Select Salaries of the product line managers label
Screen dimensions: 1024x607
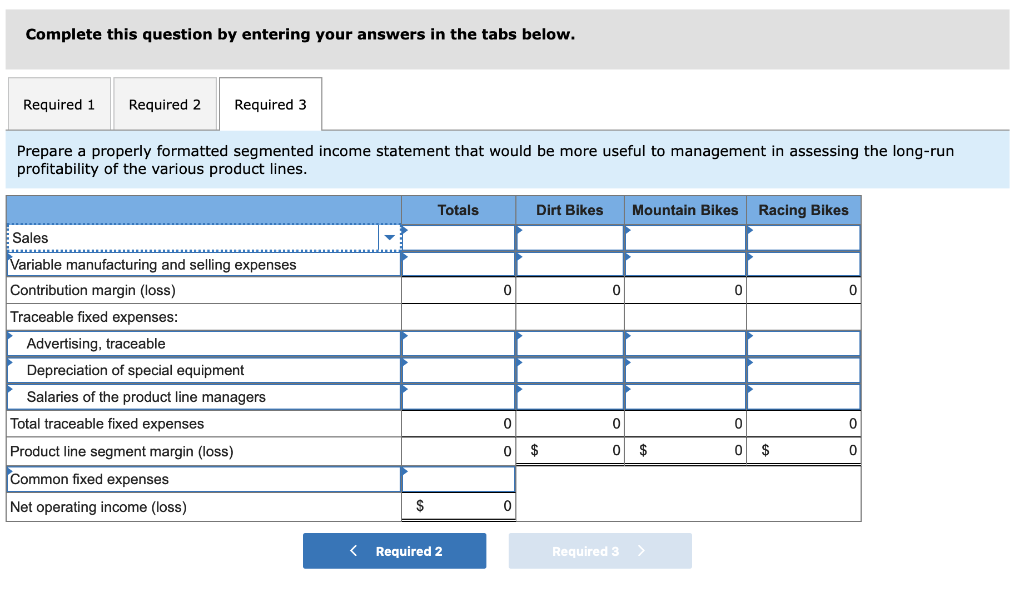tap(204, 397)
